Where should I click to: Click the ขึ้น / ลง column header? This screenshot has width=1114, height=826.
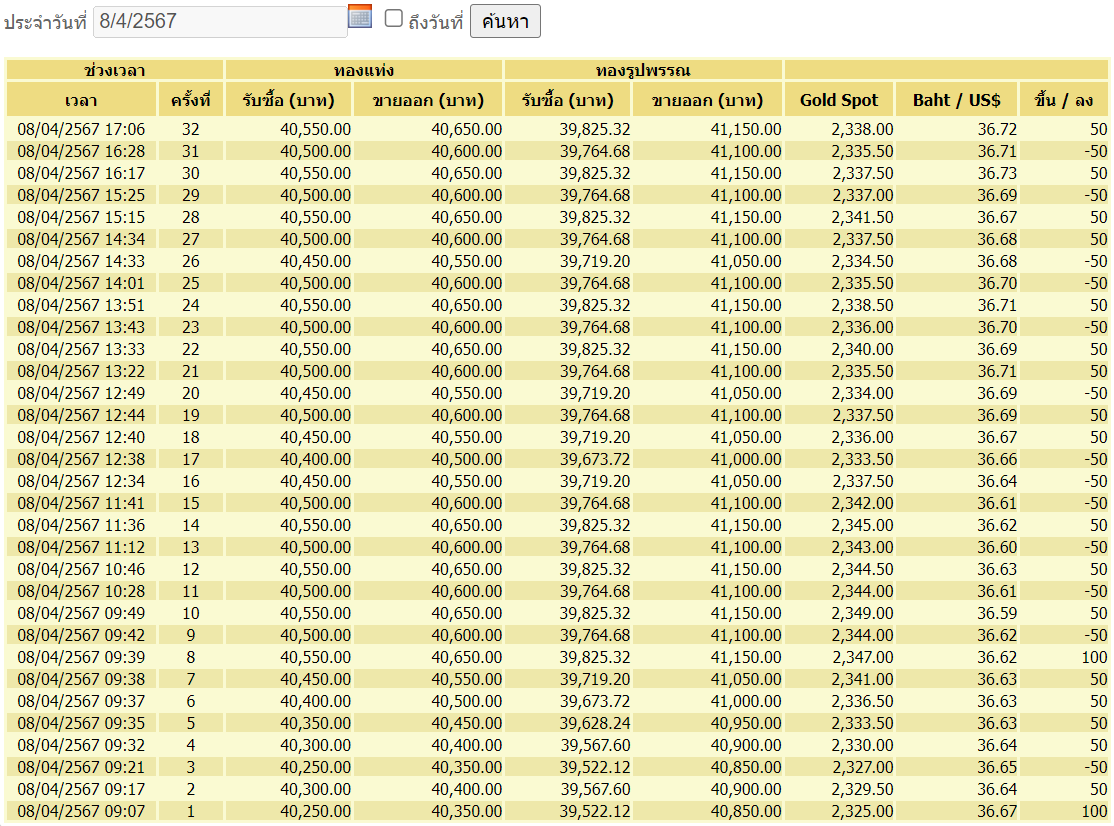pos(1064,100)
